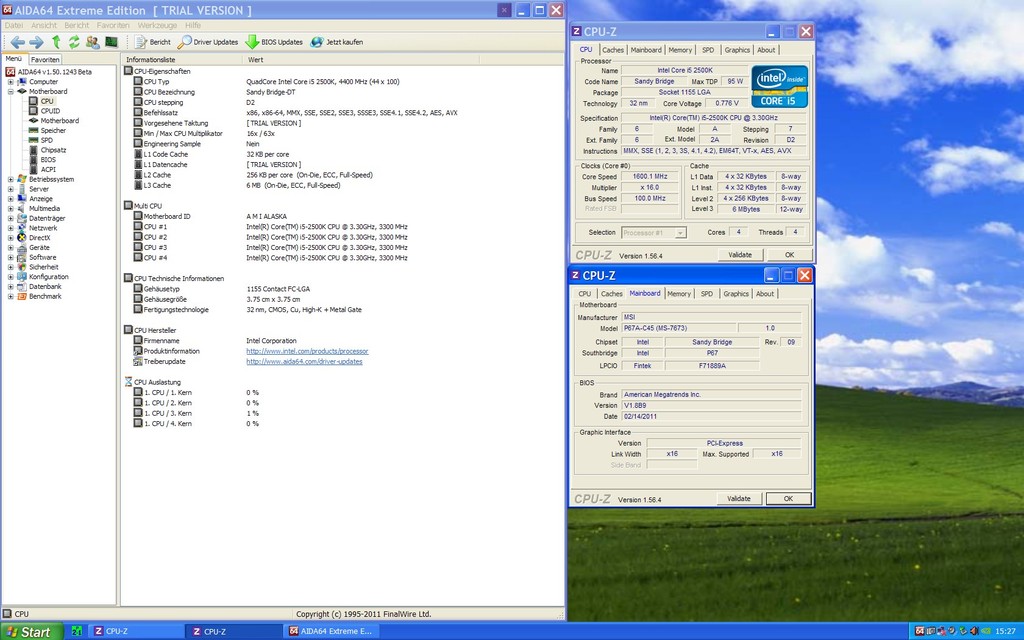Click Validate in the CPU-Z Mainboard window
This screenshot has width=1024, height=640.
(739, 498)
